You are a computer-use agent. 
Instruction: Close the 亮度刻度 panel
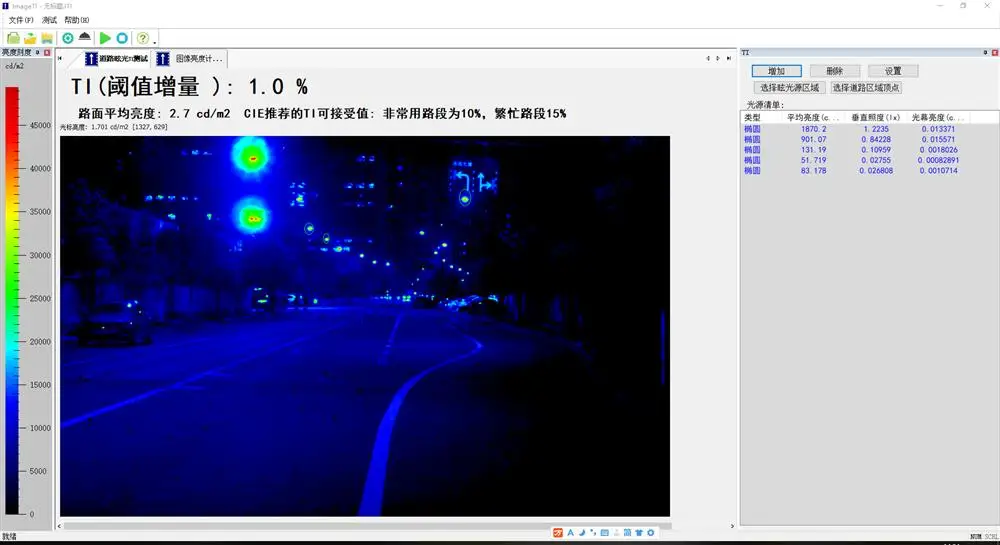[47, 52]
